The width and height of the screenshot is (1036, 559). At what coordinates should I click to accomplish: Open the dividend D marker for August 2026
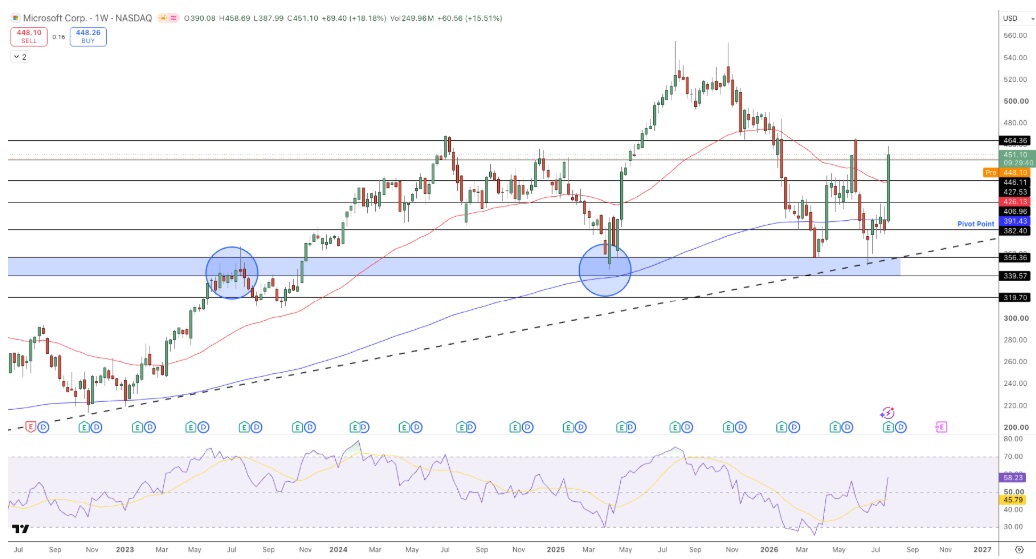click(x=901, y=428)
